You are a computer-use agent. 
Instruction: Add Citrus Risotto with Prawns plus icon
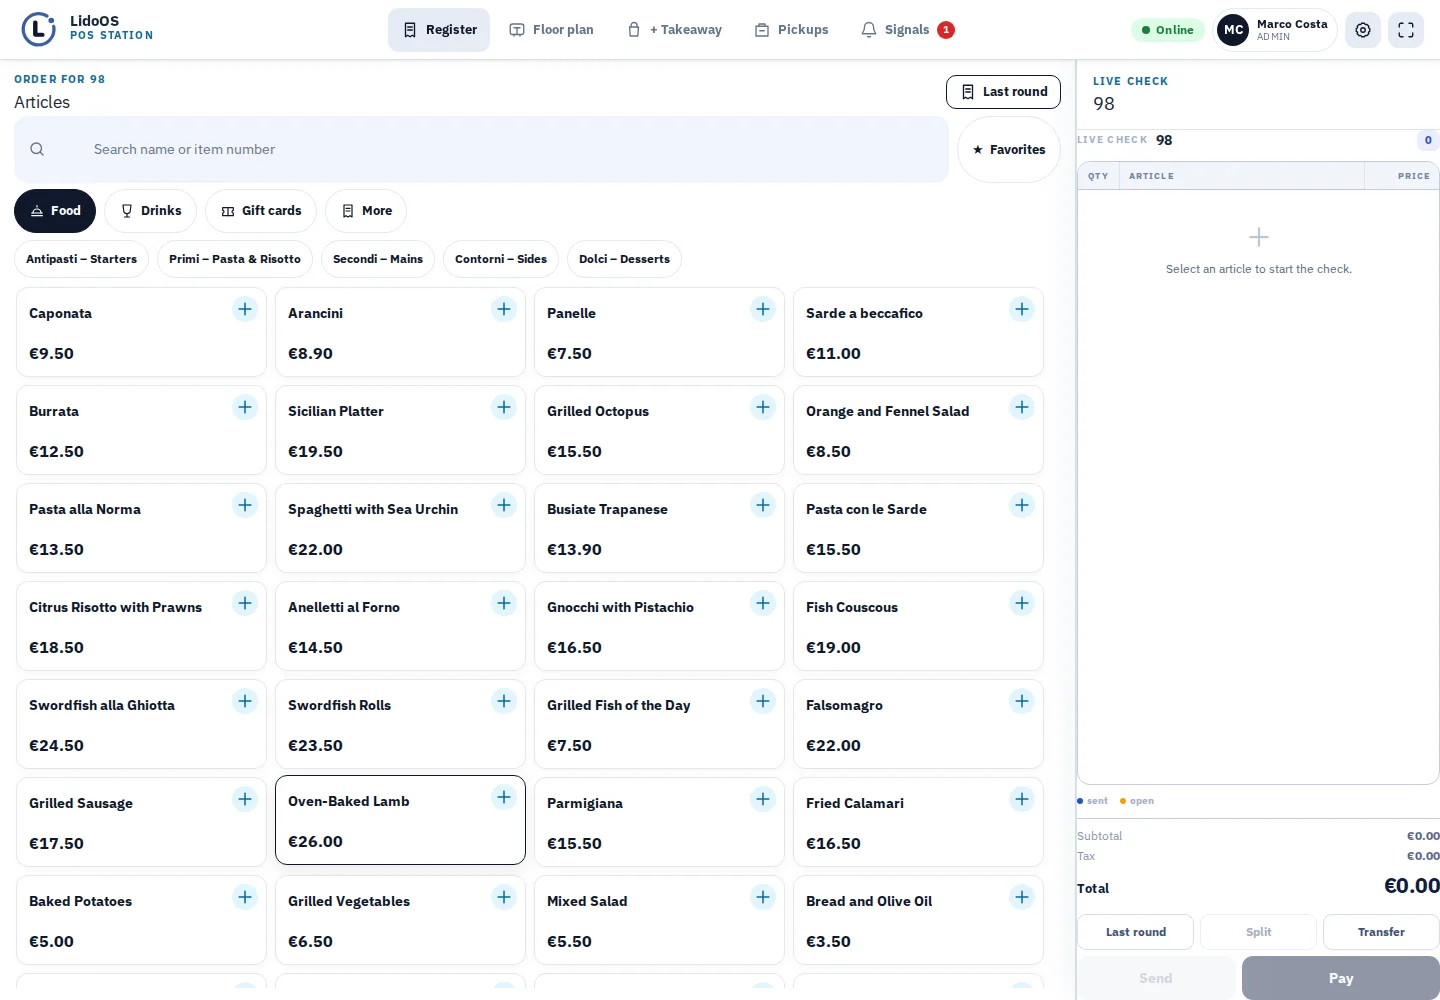point(245,603)
